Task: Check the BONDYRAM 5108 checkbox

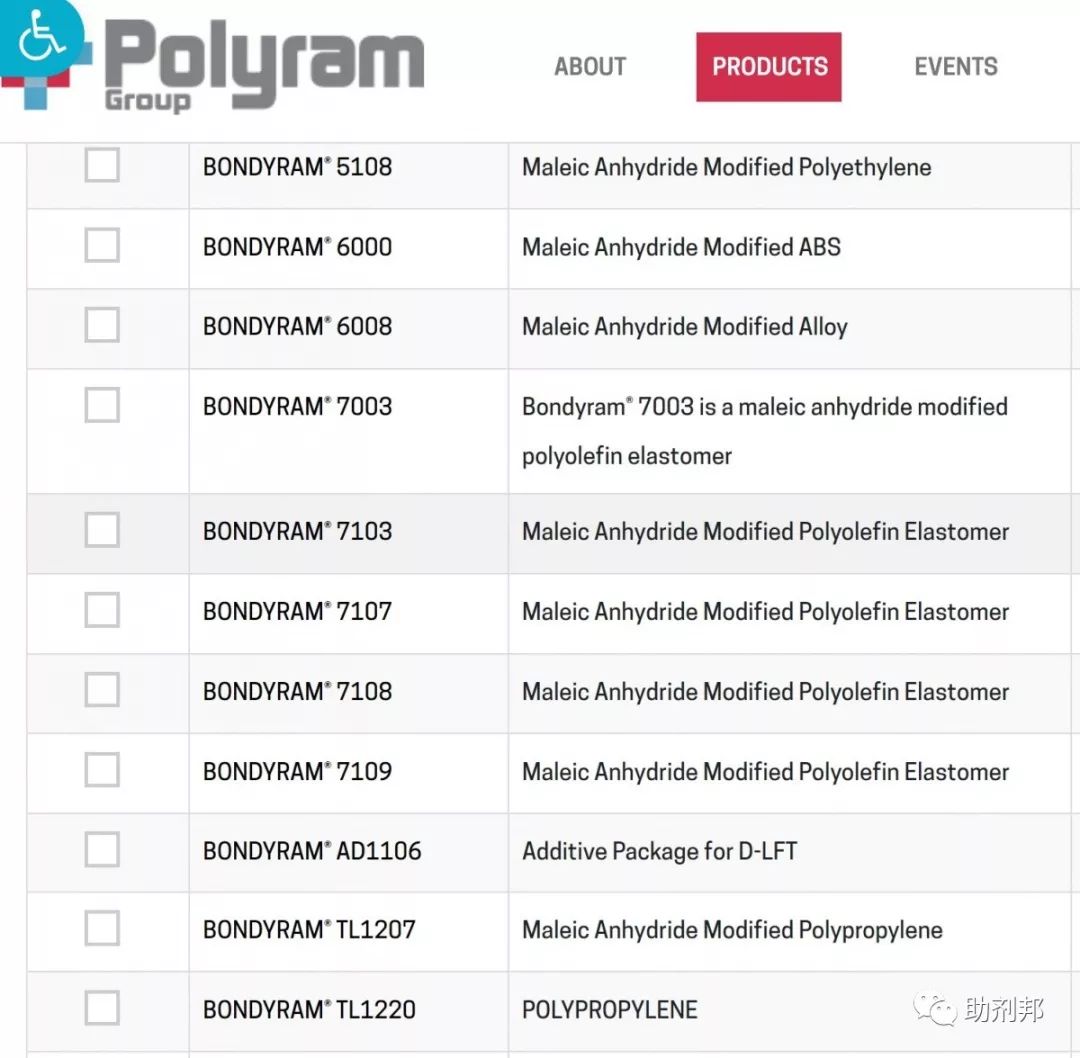Action: tap(102, 165)
